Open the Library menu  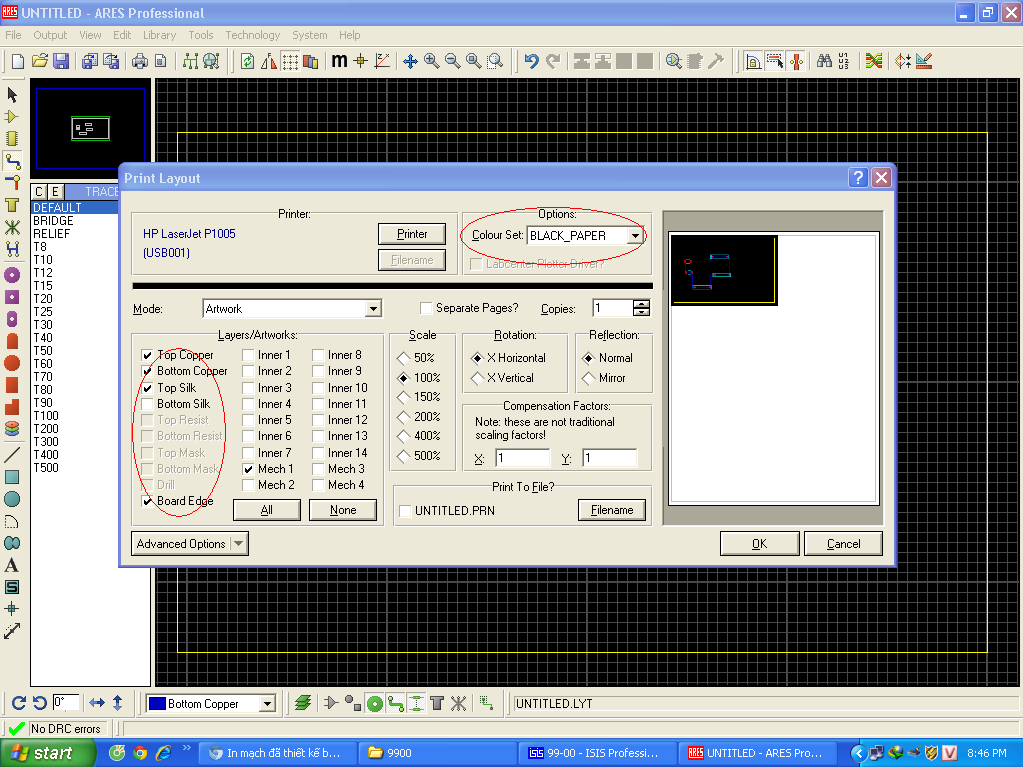[x=159, y=35]
